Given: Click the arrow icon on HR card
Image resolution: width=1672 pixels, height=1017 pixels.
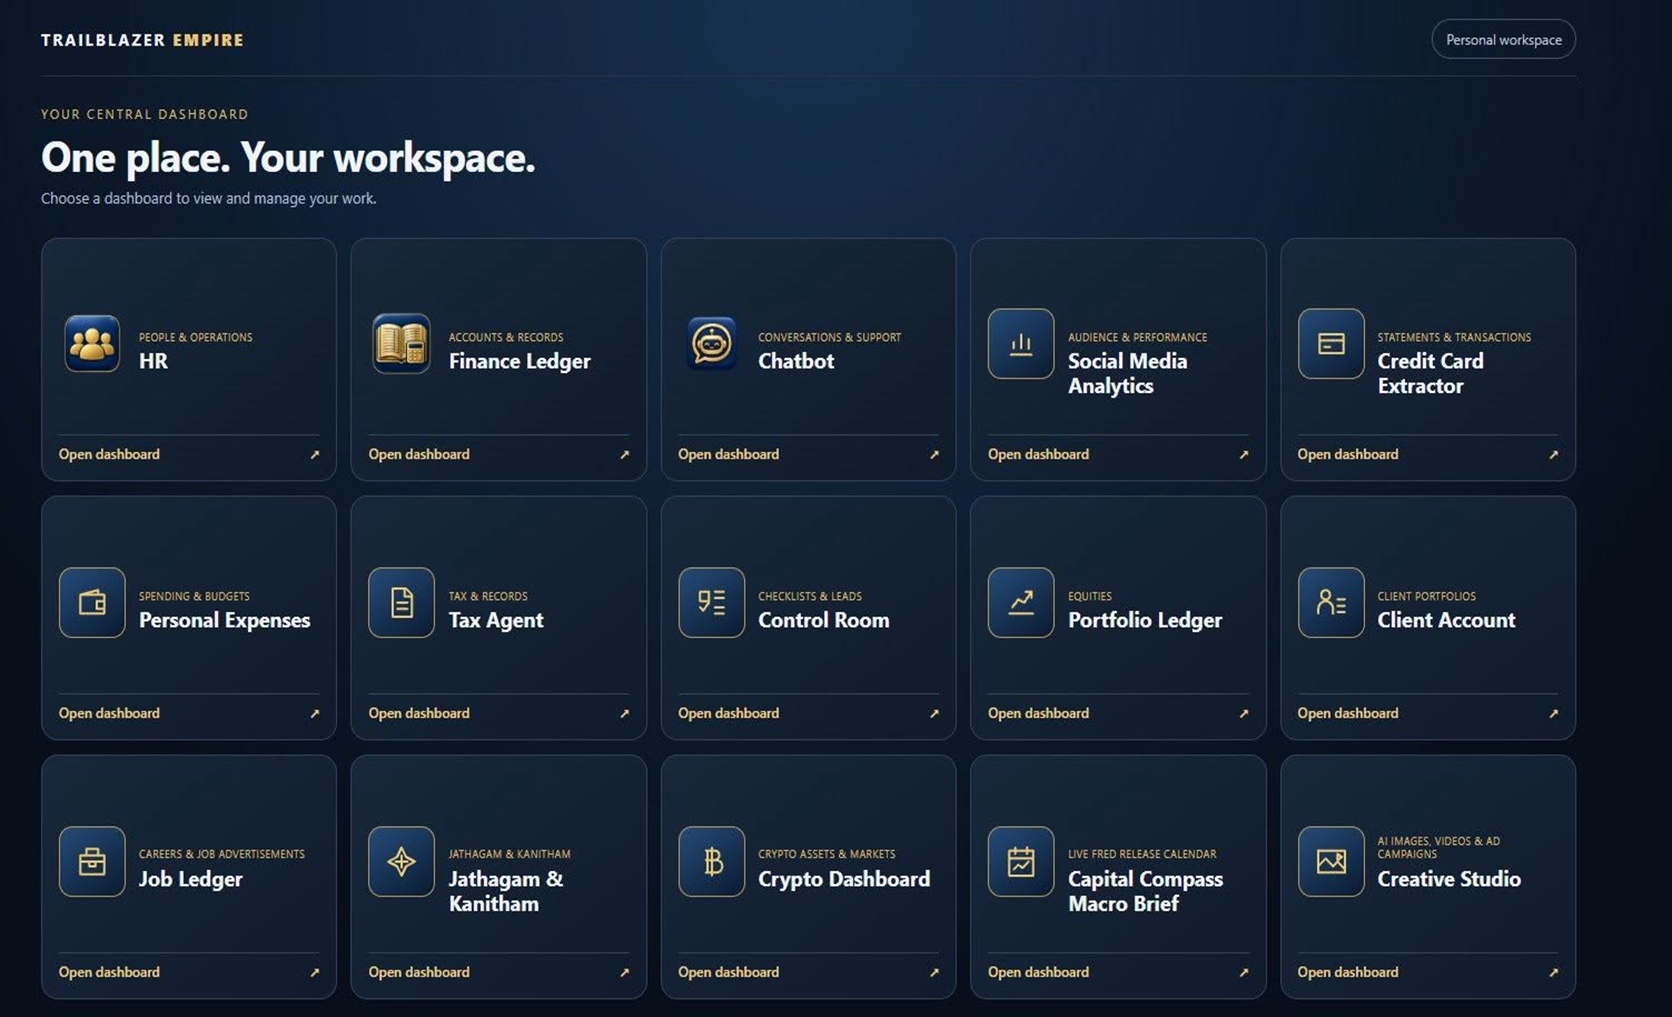Looking at the screenshot, I should click(x=314, y=454).
